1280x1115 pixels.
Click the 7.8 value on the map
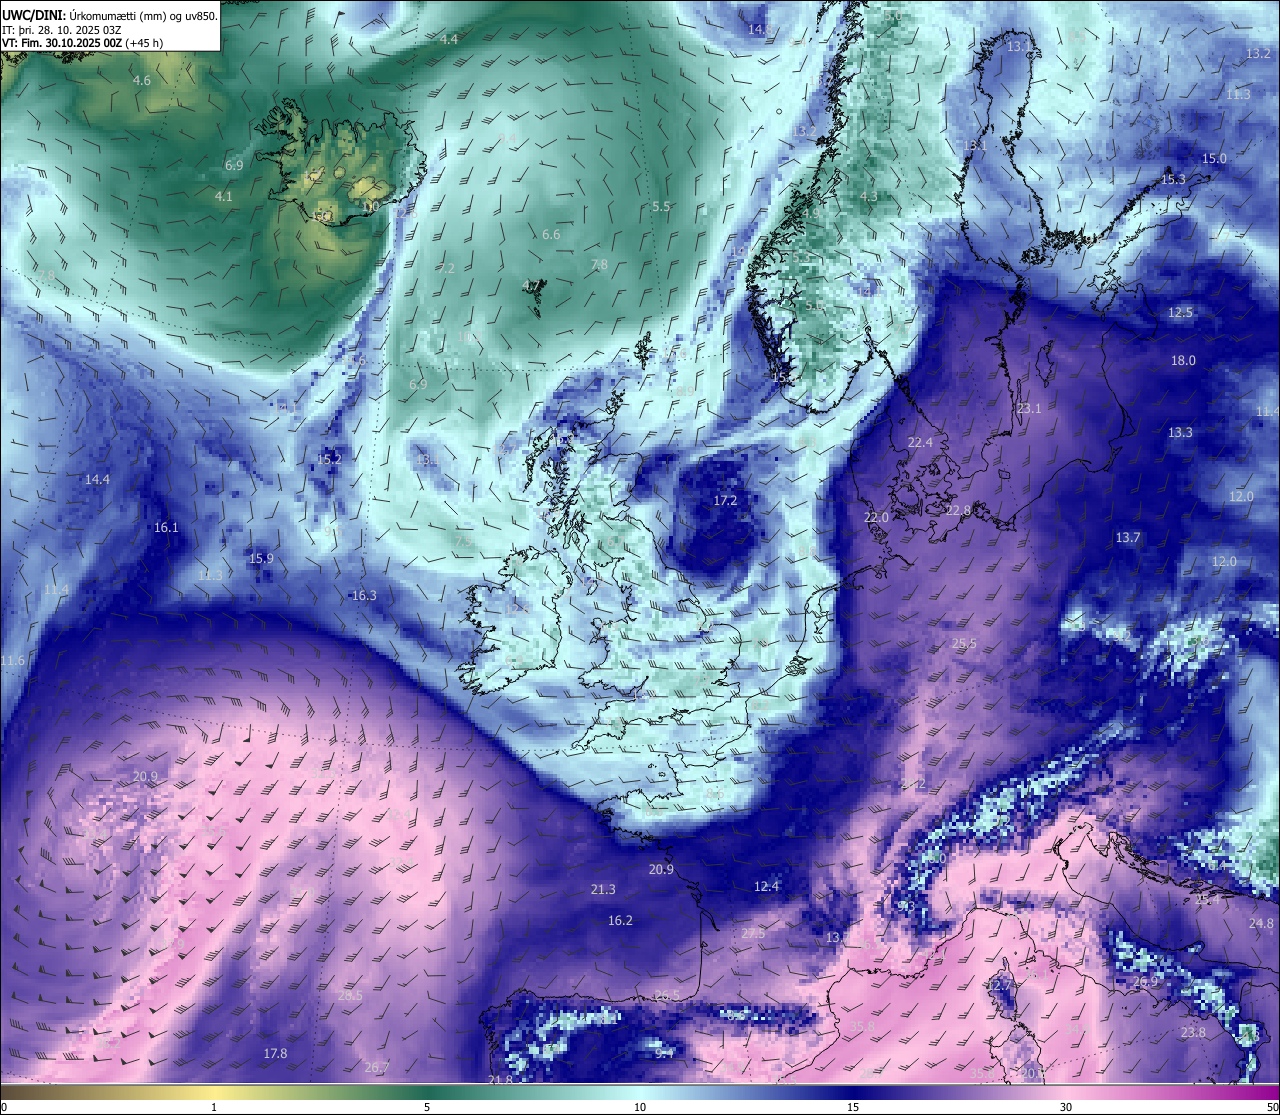coord(599,264)
